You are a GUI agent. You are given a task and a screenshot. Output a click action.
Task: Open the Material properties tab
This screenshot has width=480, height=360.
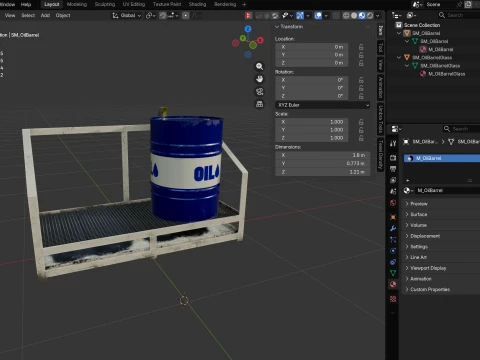tap(393, 284)
